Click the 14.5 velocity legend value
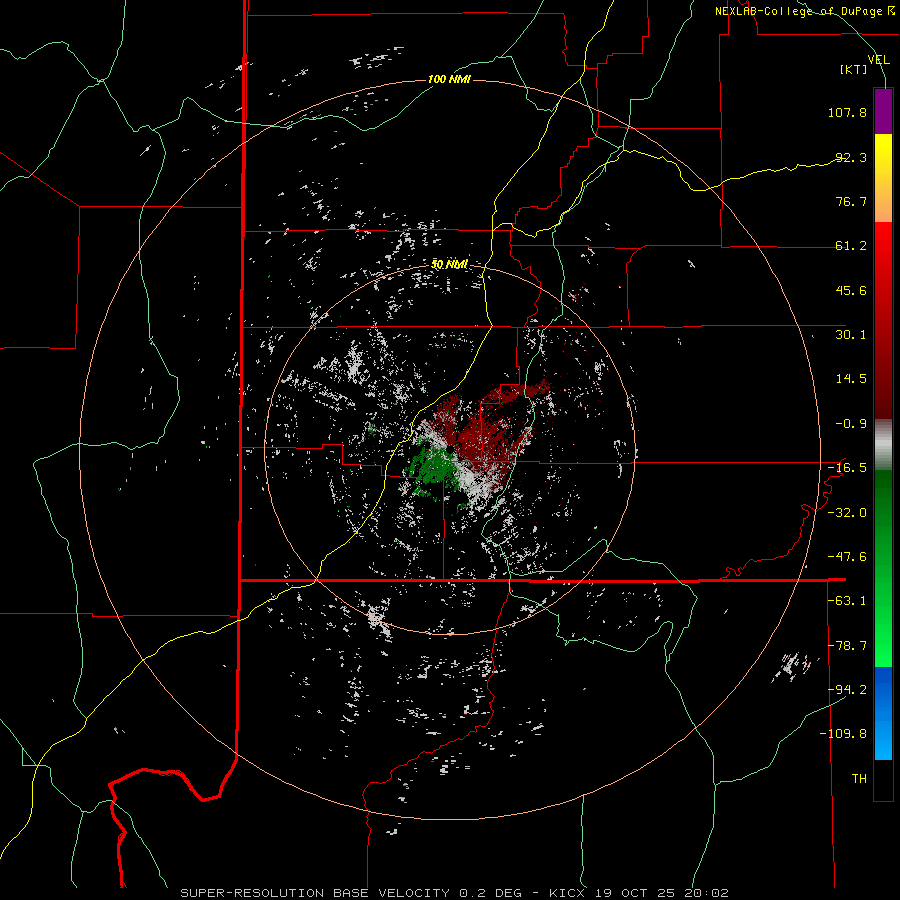 [851, 379]
